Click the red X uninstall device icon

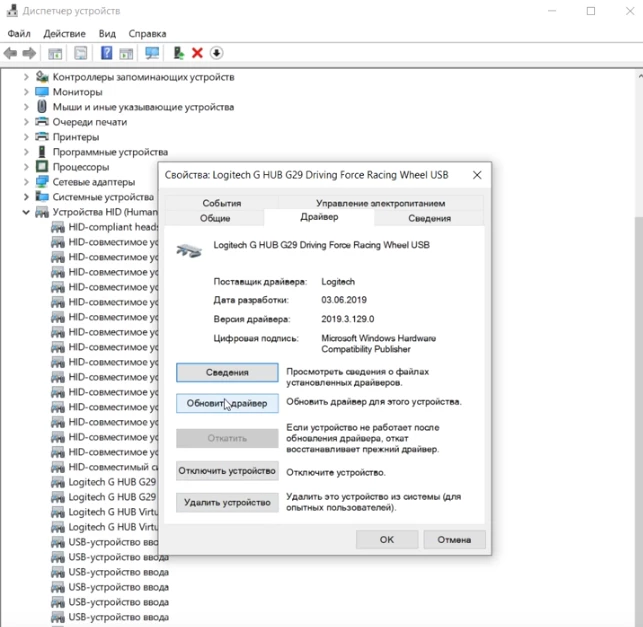(197, 53)
